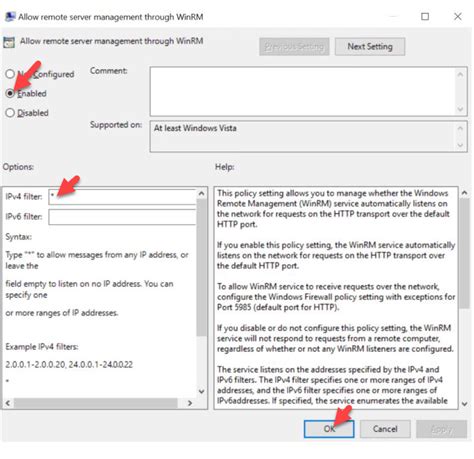Maximize the policy dialog window

click(425, 16)
